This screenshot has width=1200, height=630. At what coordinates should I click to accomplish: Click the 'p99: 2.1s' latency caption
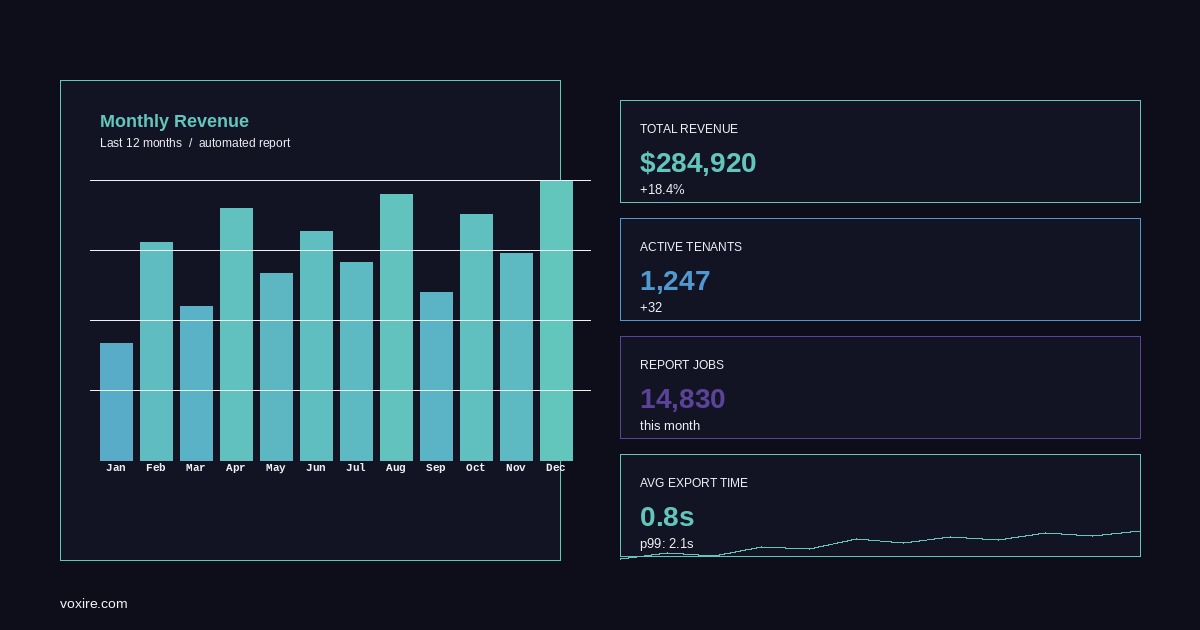click(x=667, y=543)
